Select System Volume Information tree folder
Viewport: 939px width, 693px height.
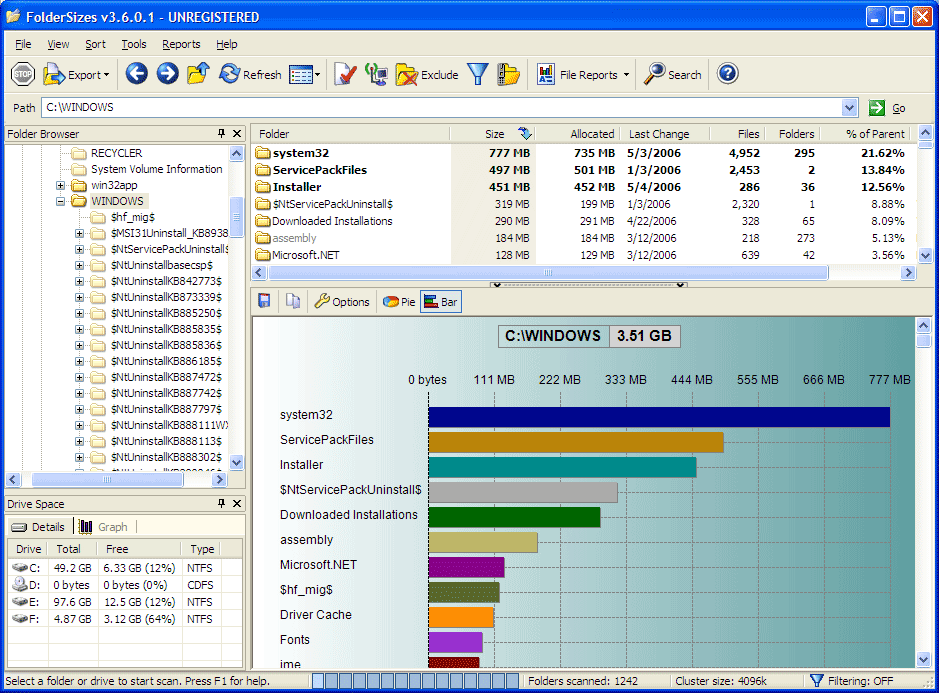(x=147, y=169)
